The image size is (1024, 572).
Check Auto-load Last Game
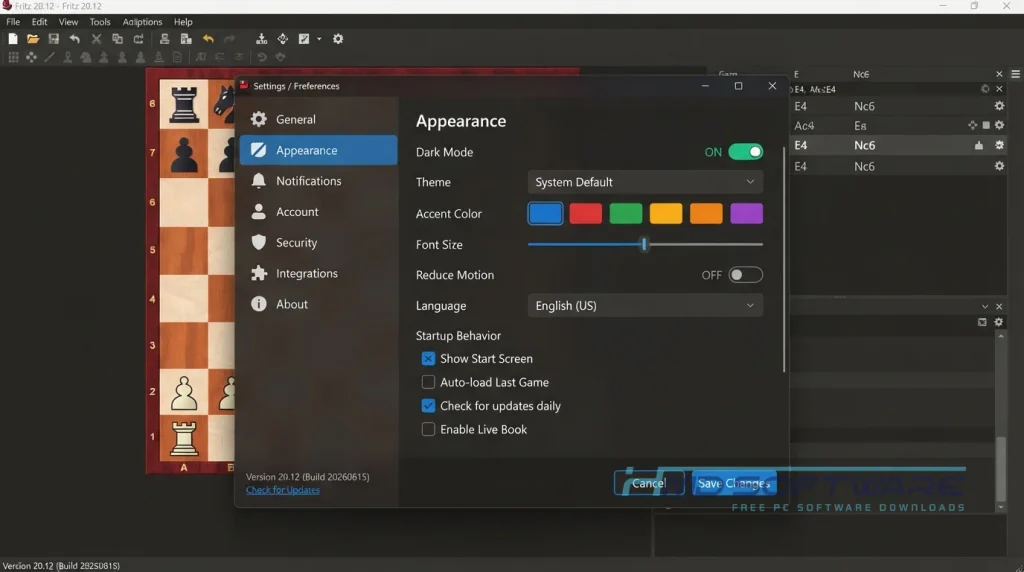click(428, 382)
